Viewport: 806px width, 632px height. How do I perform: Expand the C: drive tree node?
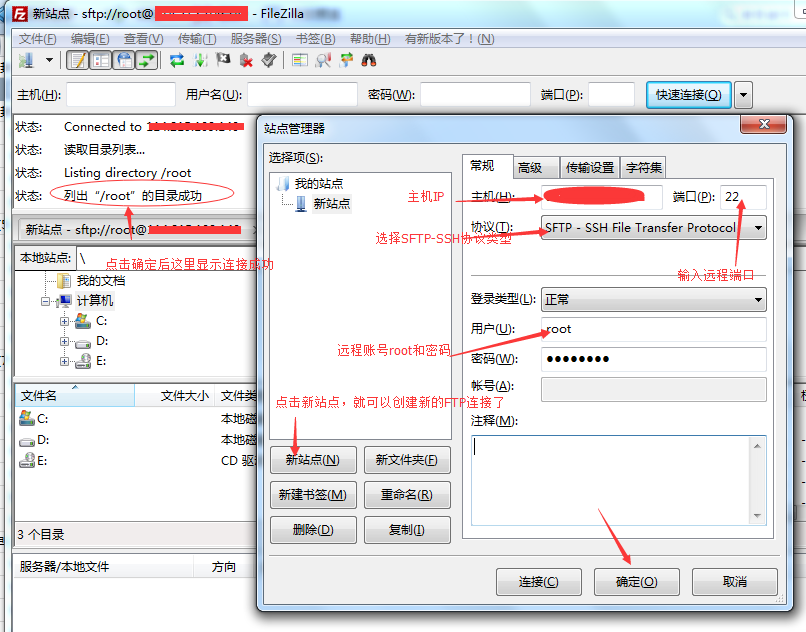click(x=65, y=321)
